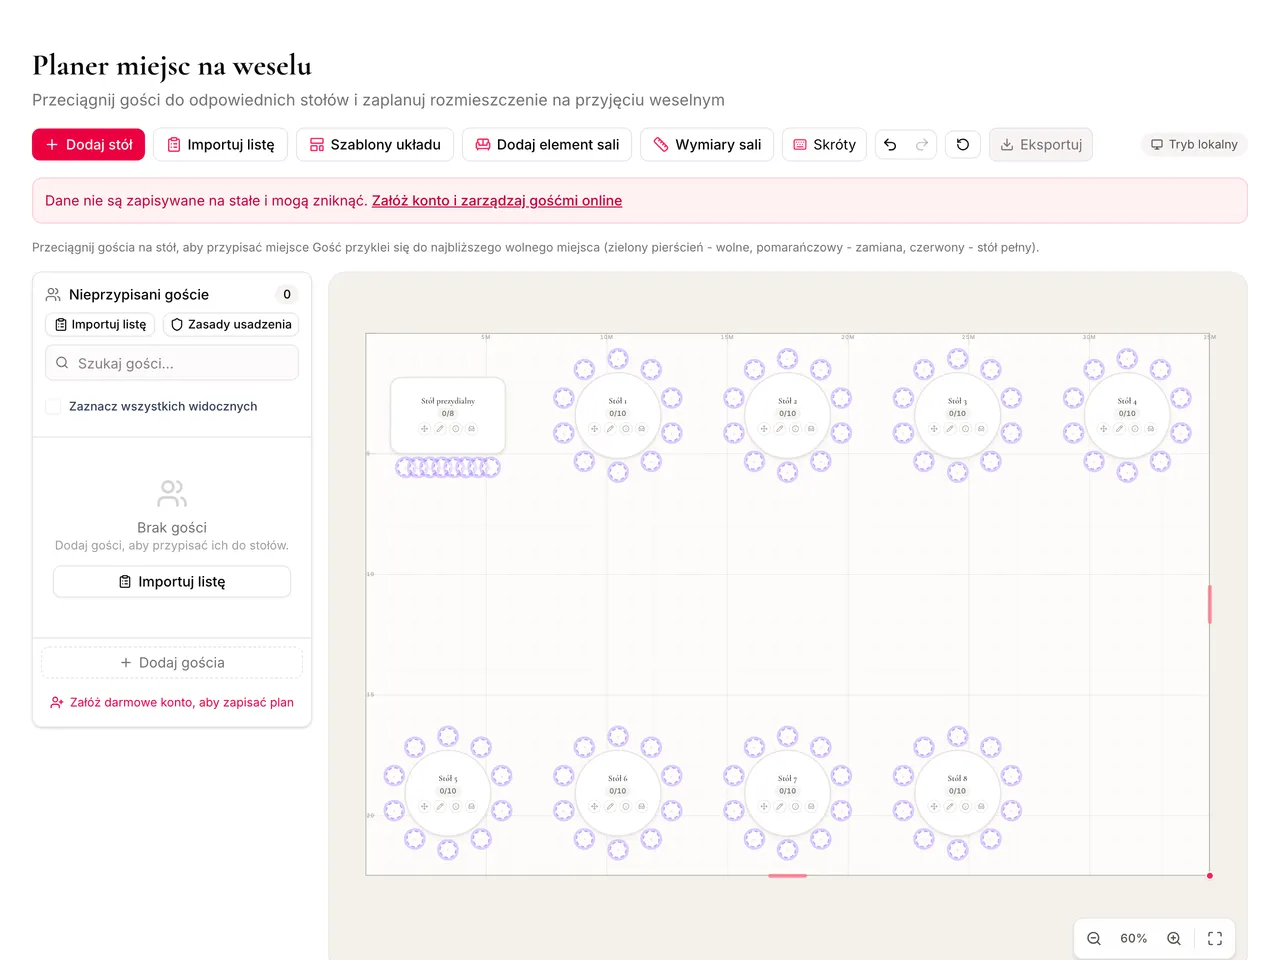Click the unassigned guests count badge '0'
This screenshot has height=960, width=1280.
287,295
